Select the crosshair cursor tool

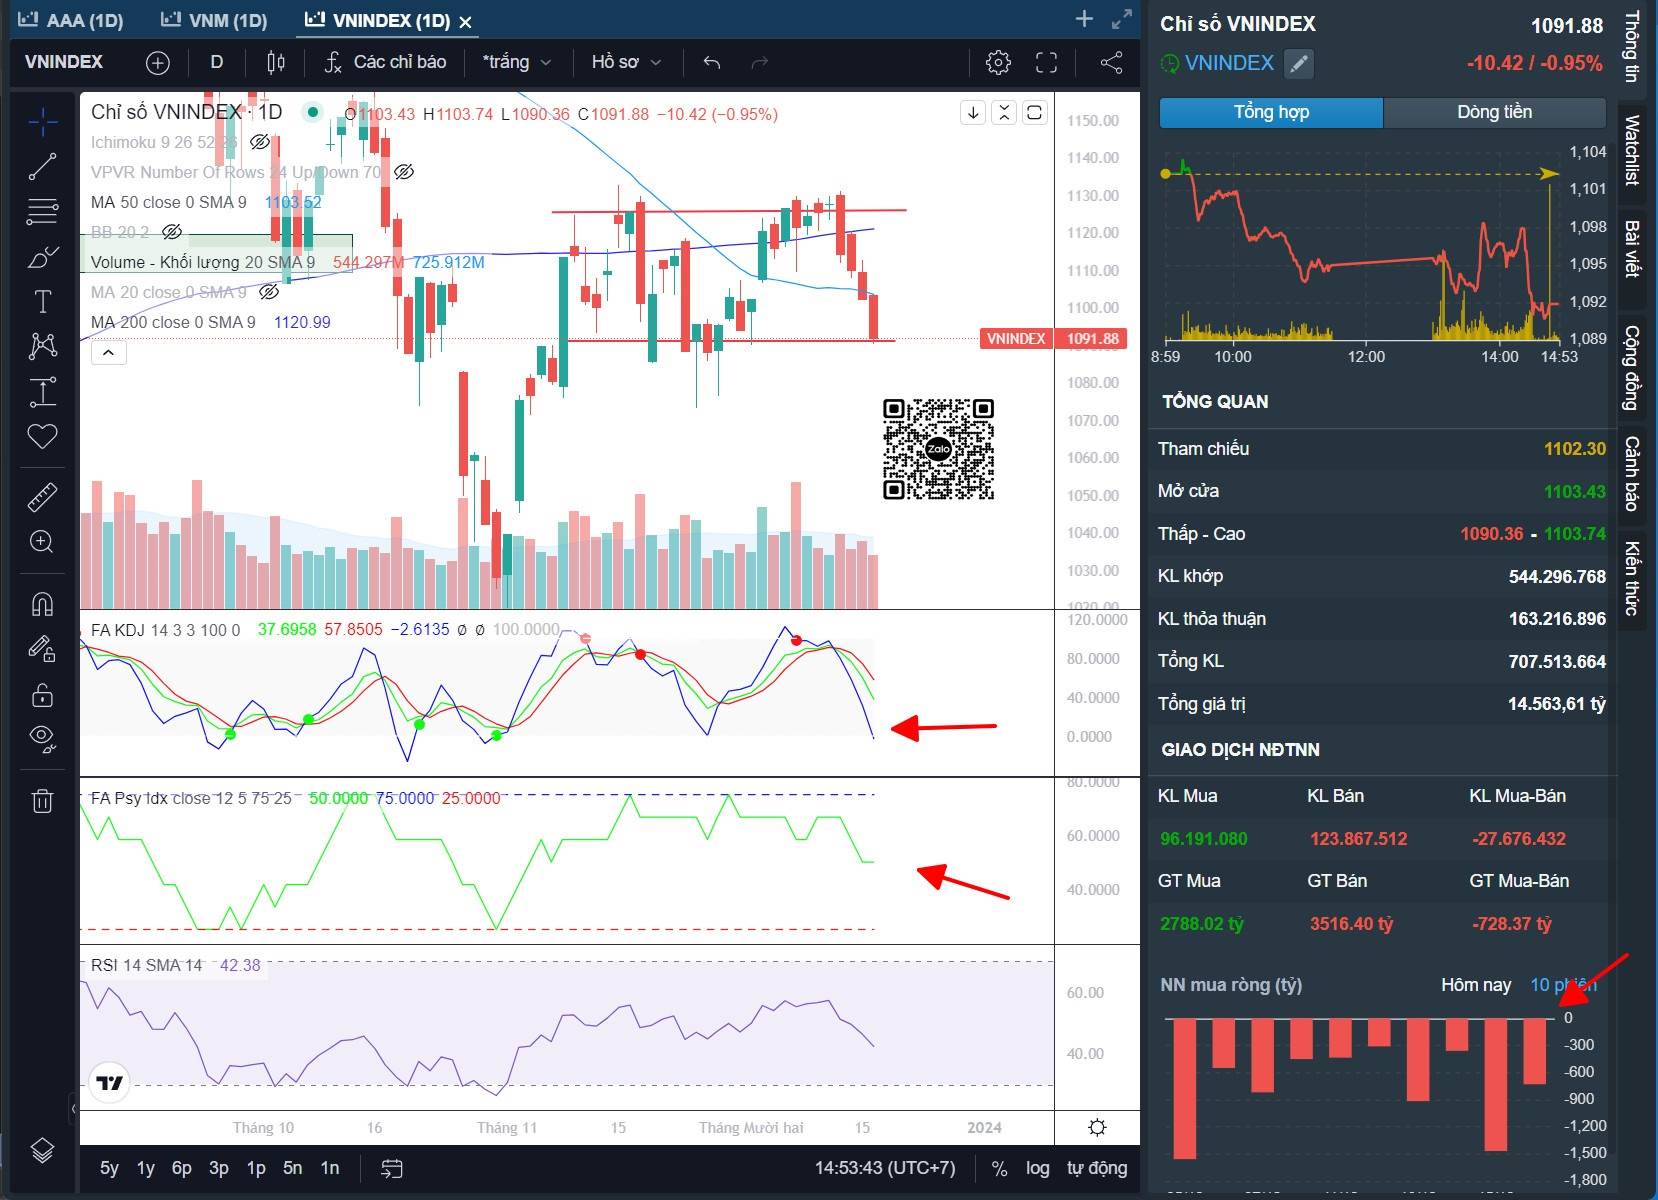(x=42, y=123)
